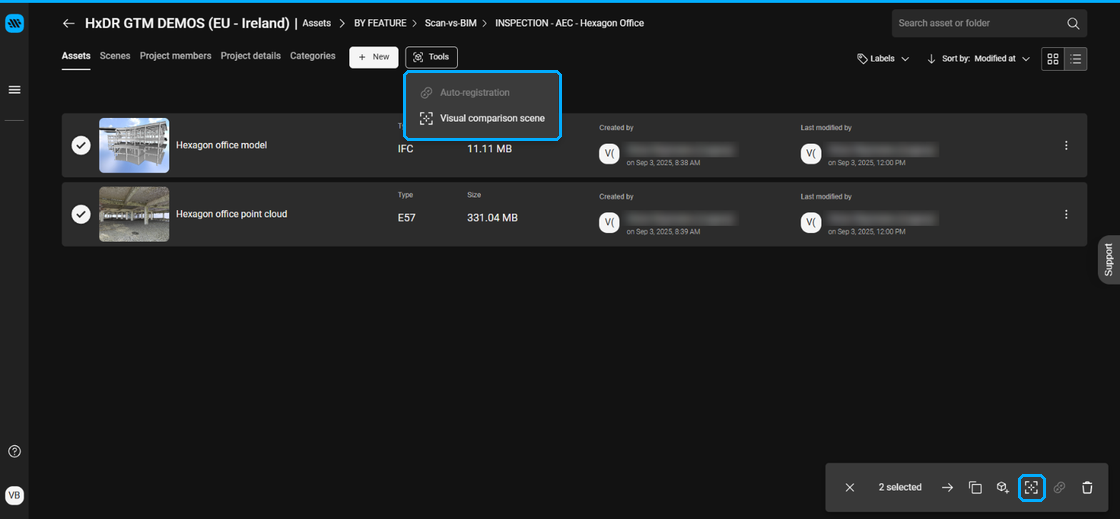The width and height of the screenshot is (1120, 519).
Task: Open options menu for Hexagon office model
Action: tap(1066, 146)
